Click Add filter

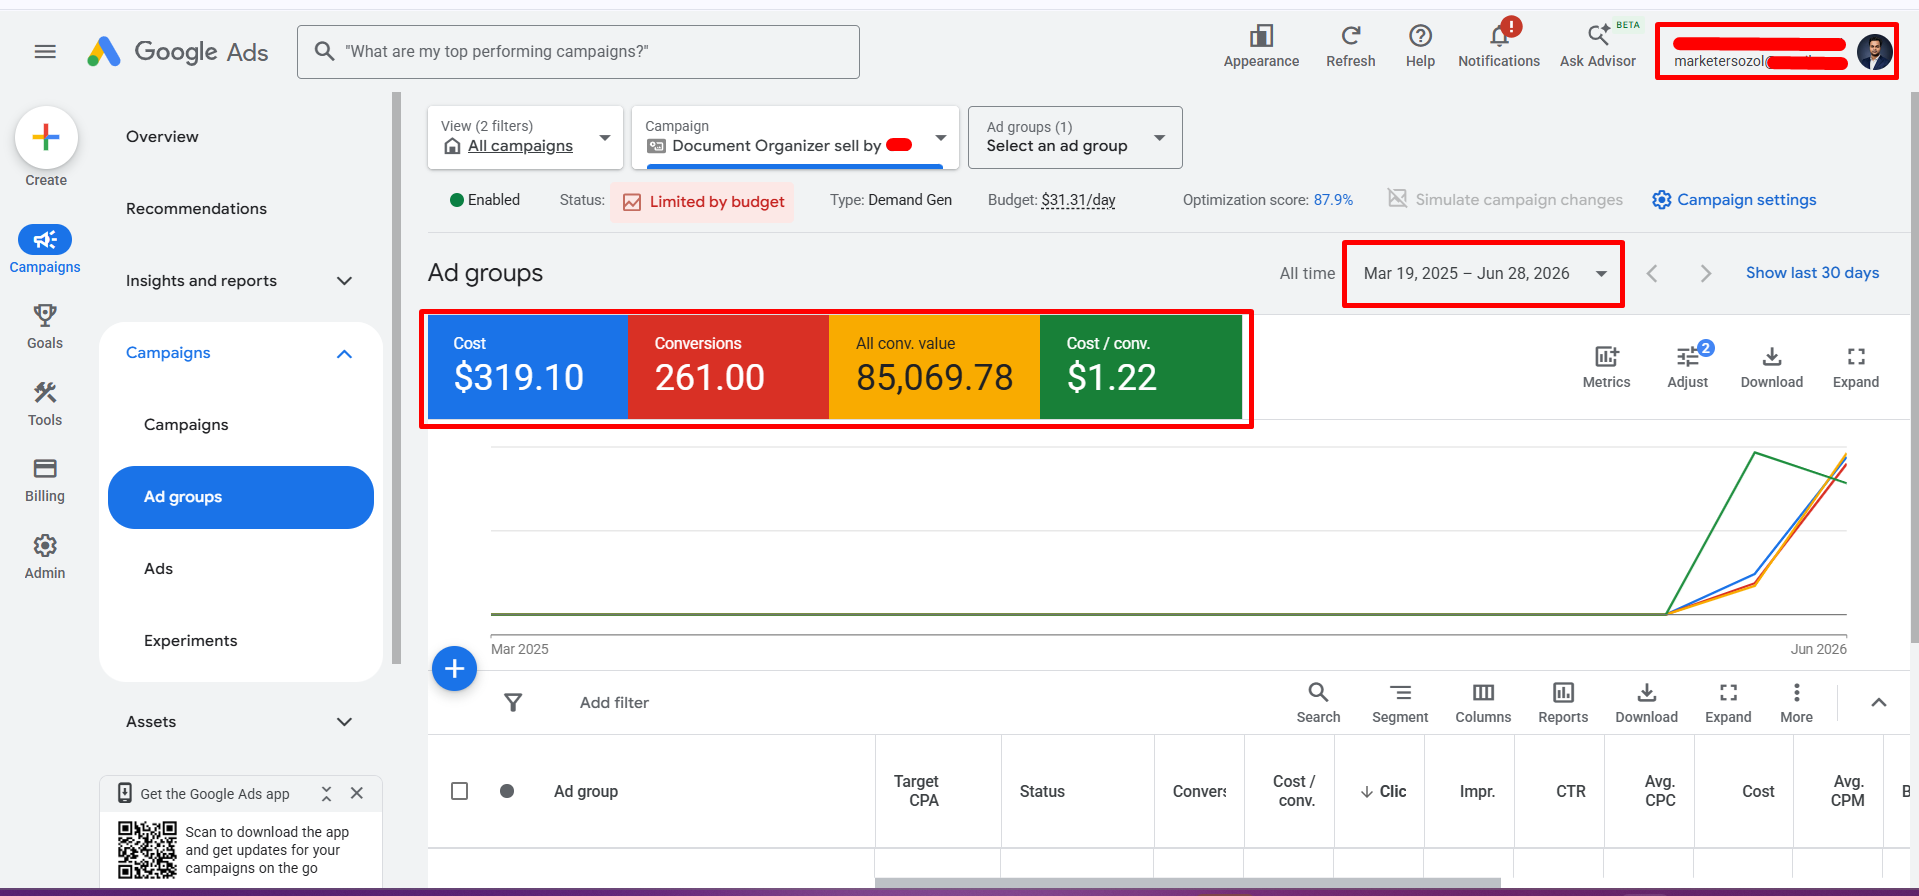pos(614,702)
